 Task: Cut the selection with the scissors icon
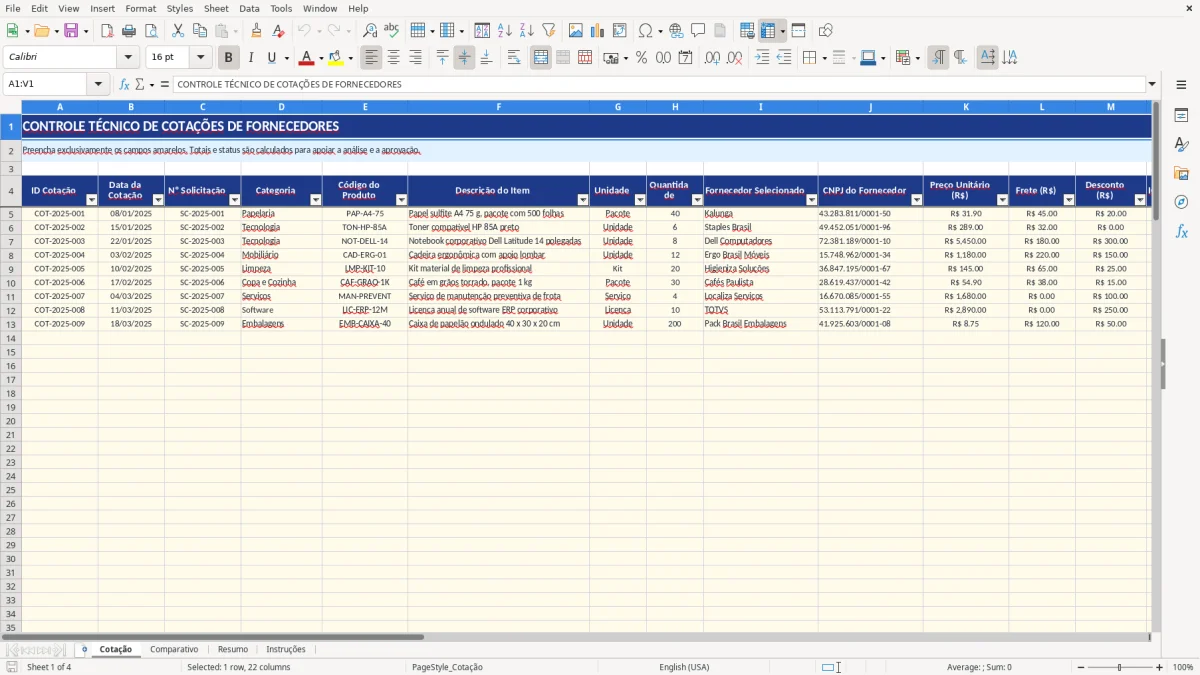pyautogui.click(x=178, y=31)
